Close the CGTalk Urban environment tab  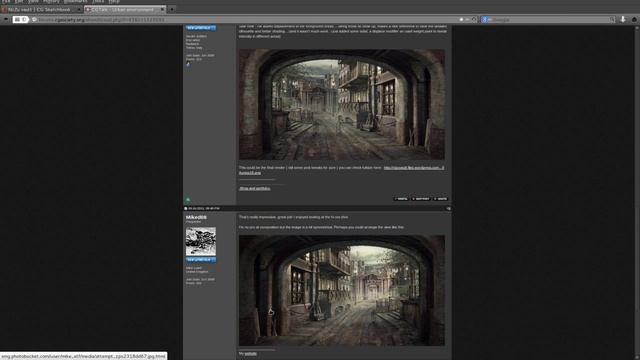pos(162,9)
